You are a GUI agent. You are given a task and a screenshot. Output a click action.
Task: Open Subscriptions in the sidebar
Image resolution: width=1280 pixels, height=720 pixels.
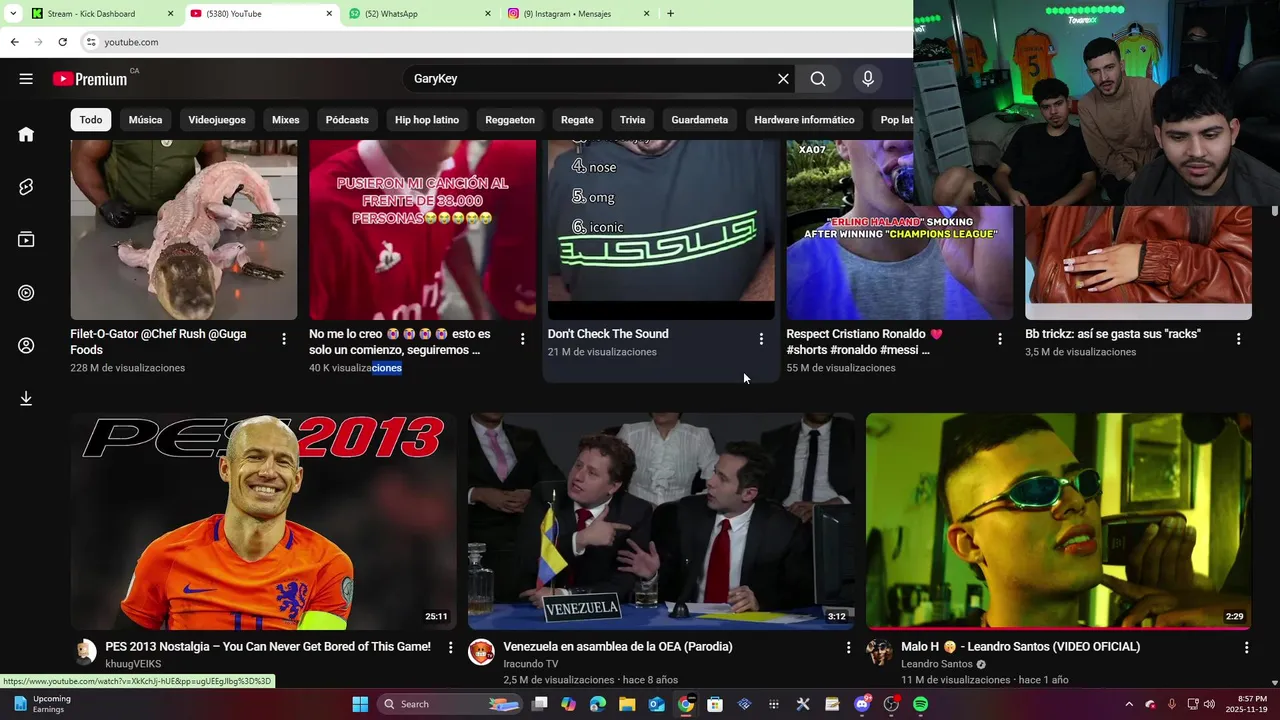tap(26, 240)
